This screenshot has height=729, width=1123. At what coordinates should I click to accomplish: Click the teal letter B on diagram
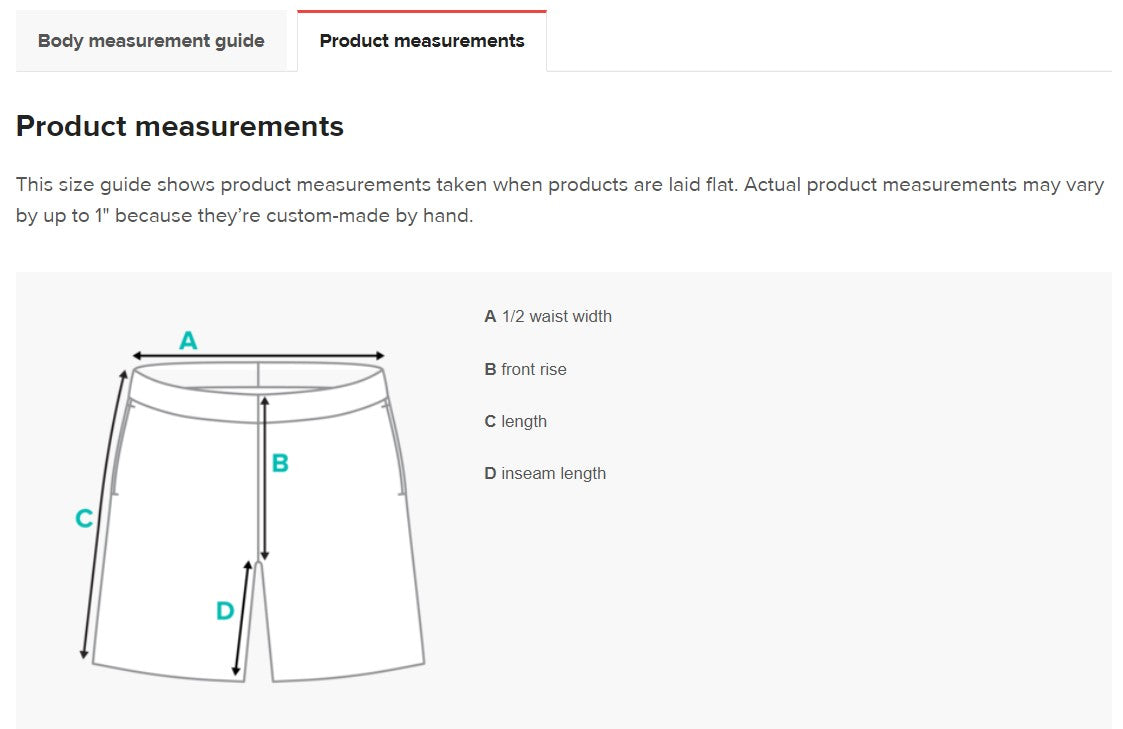(280, 463)
